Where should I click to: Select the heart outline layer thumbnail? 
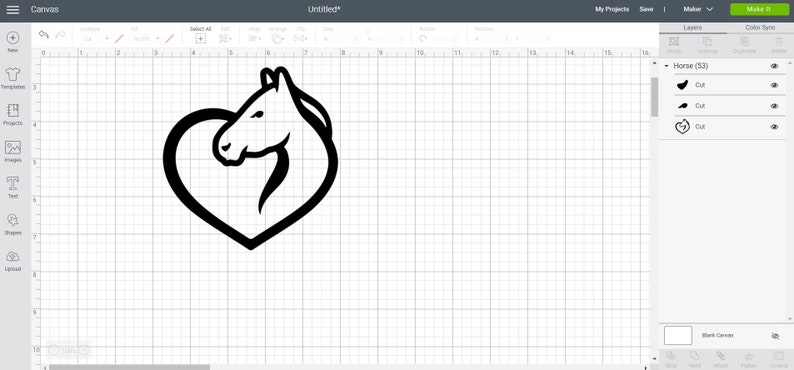[683, 127]
